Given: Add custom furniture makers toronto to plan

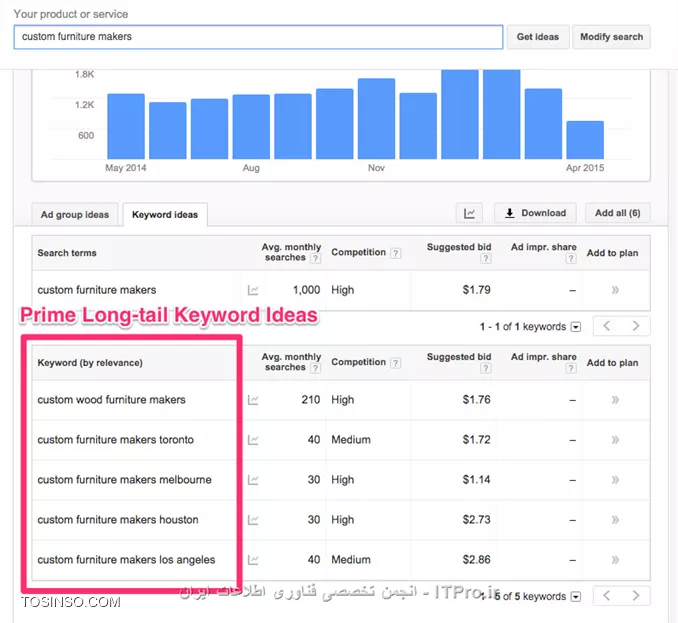Looking at the screenshot, I should pyautogui.click(x=615, y=440).
